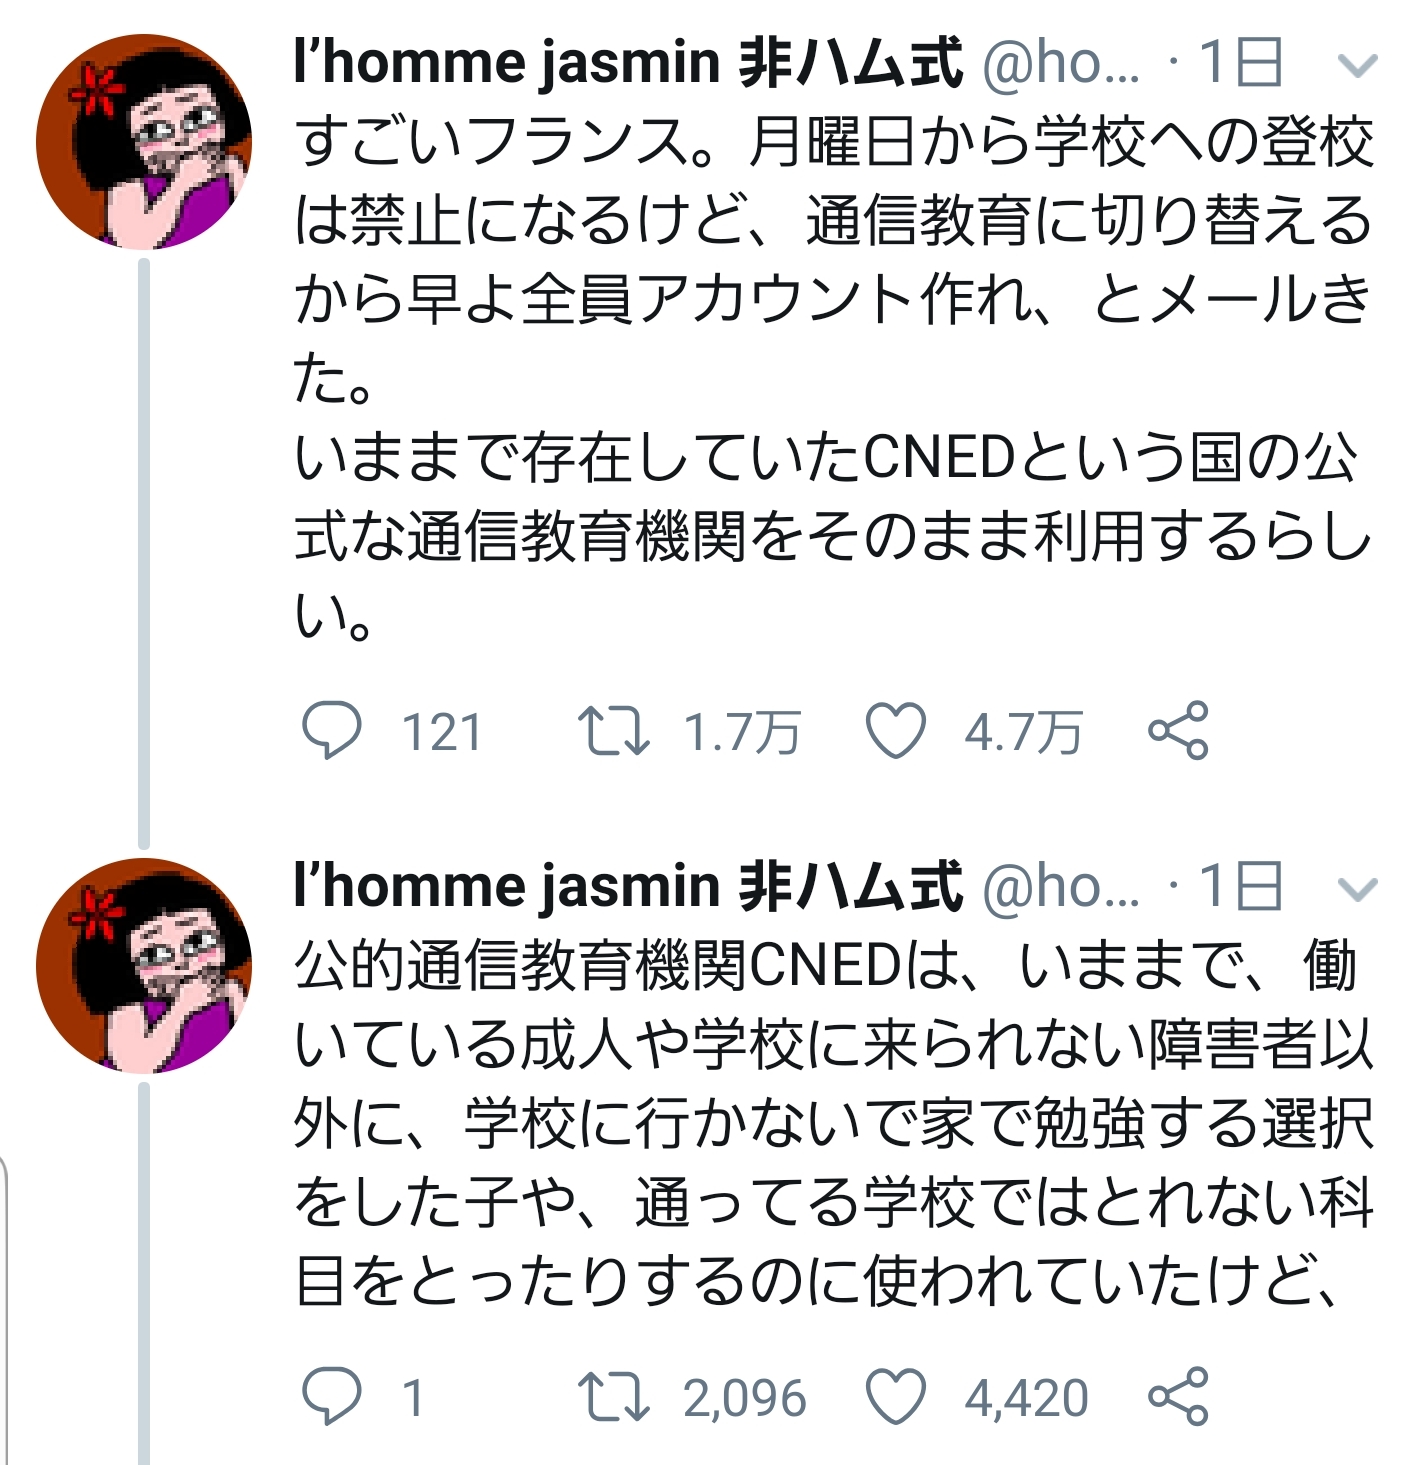This screenshot has width=1428, height=1465.
Task: Retweet the first tweet with 1.7万 retweets
Action: (x=614, y=731)
